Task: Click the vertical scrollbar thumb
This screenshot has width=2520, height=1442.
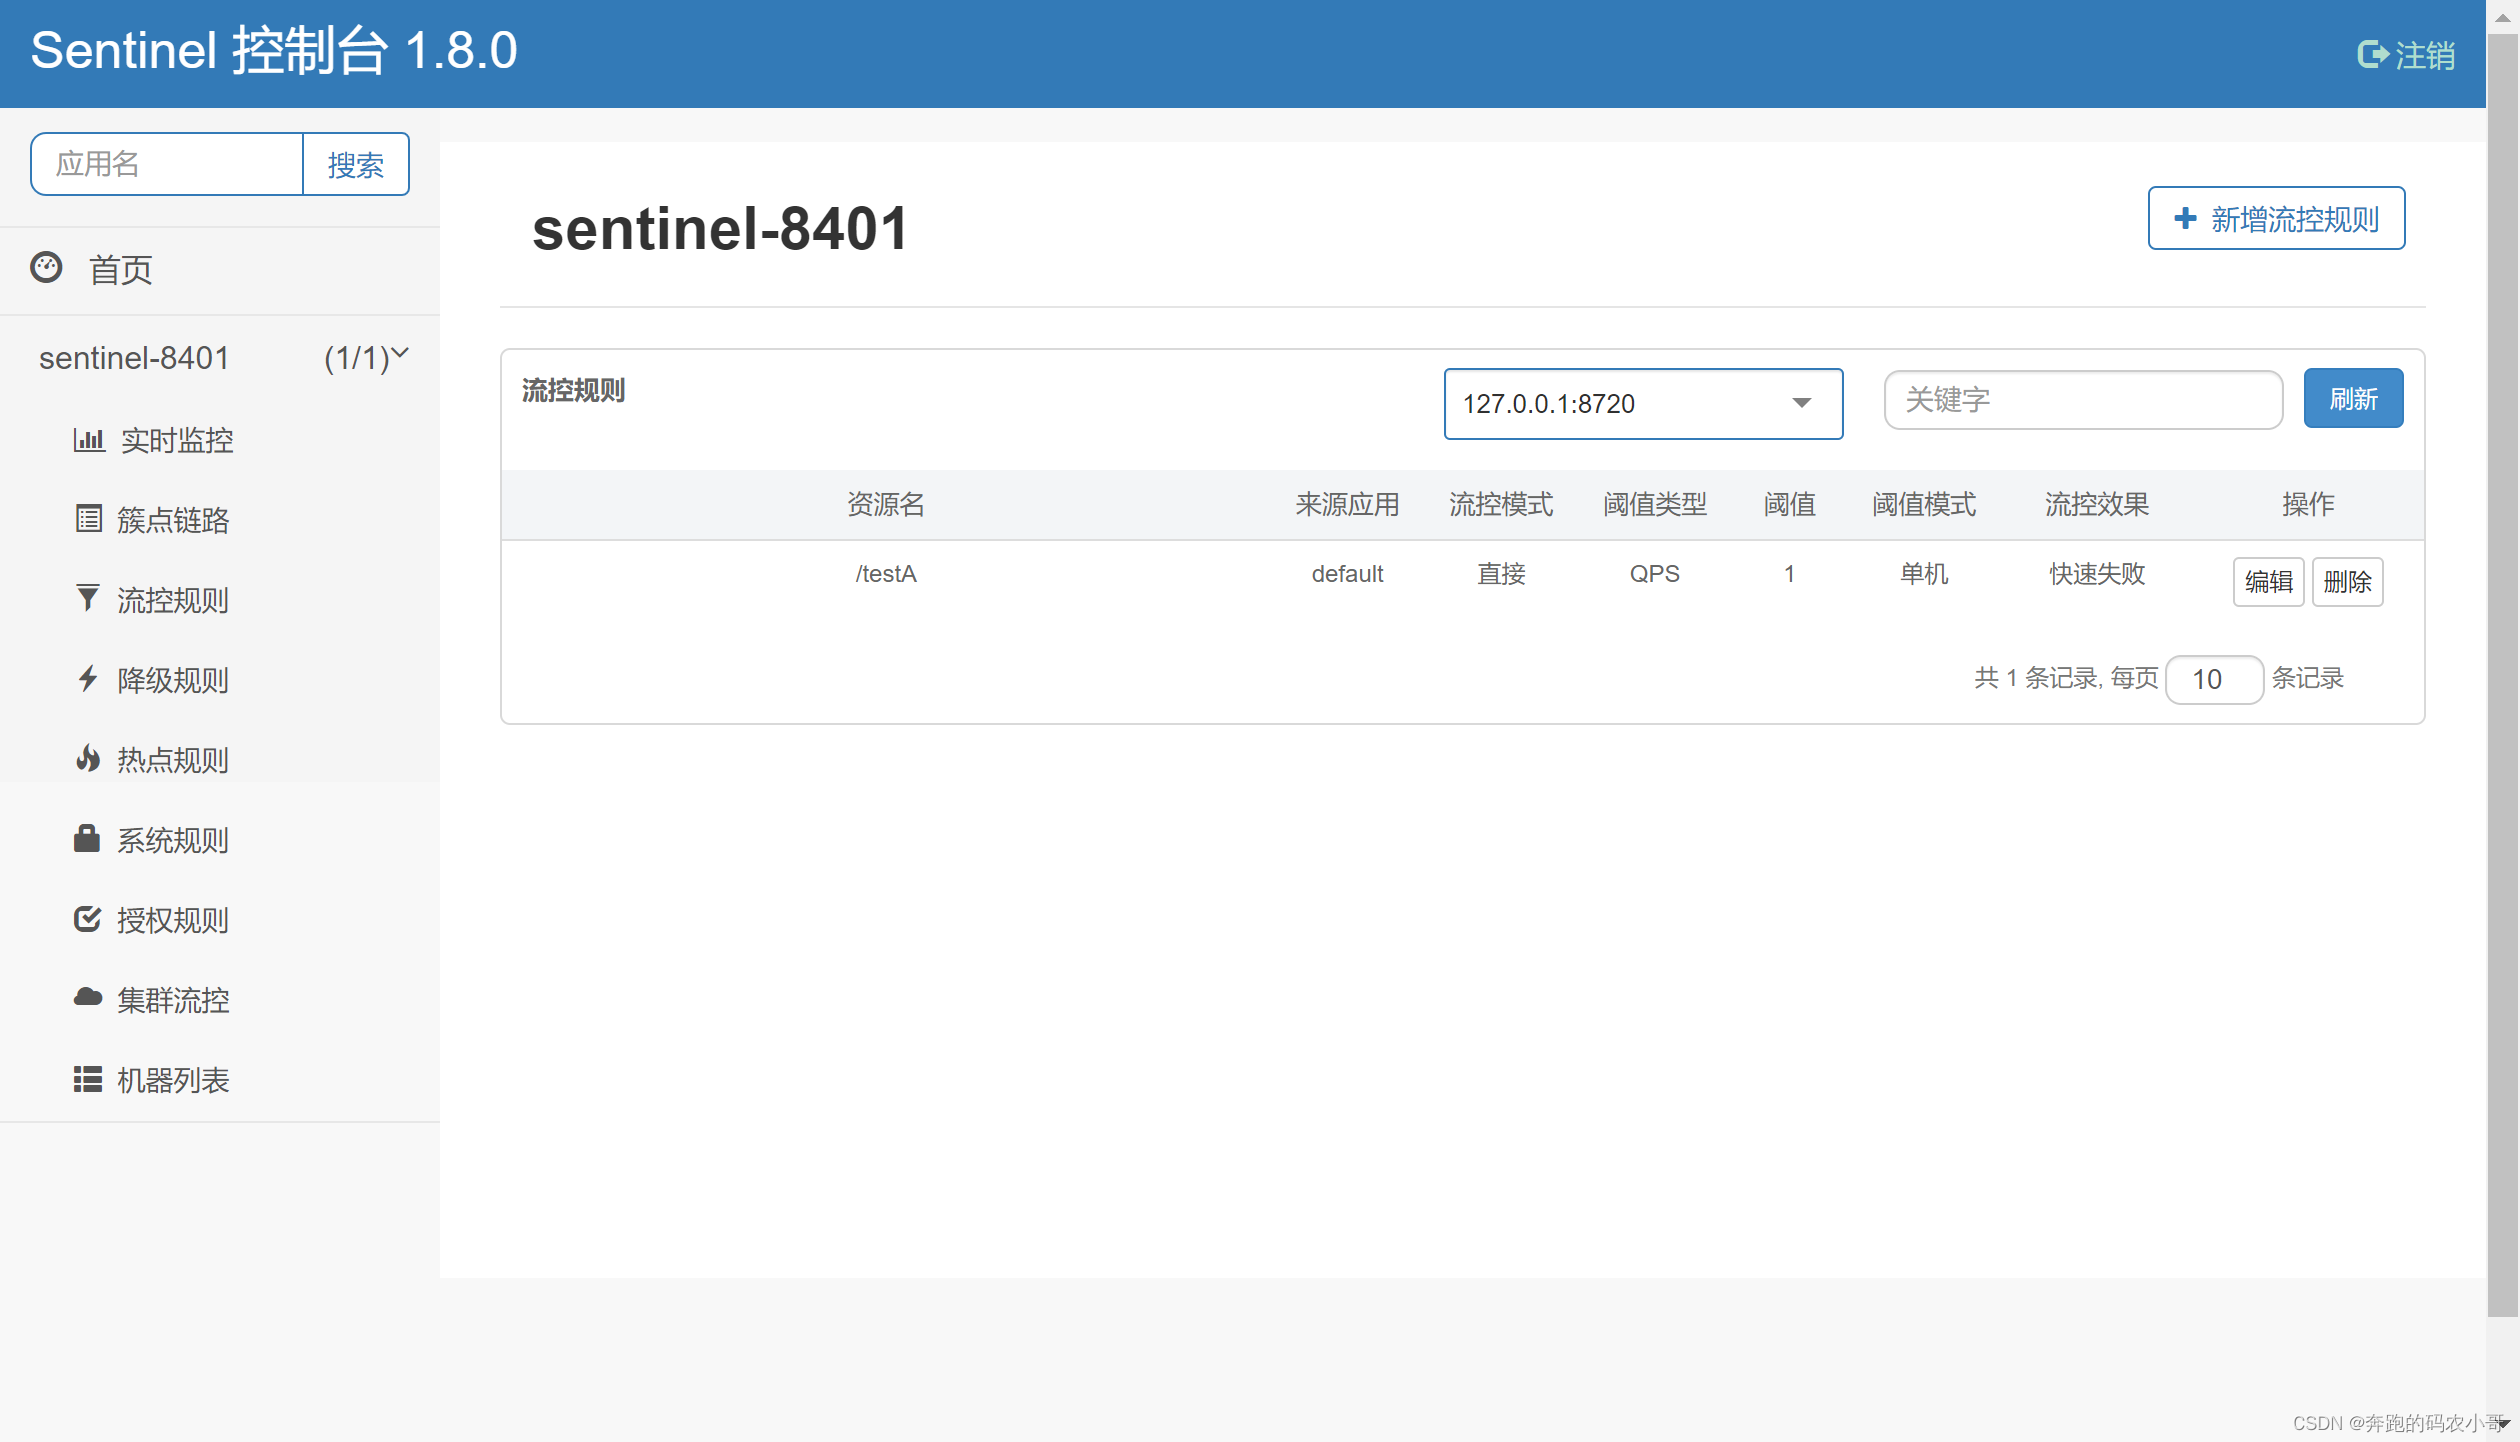Action: pos(2503,675)
